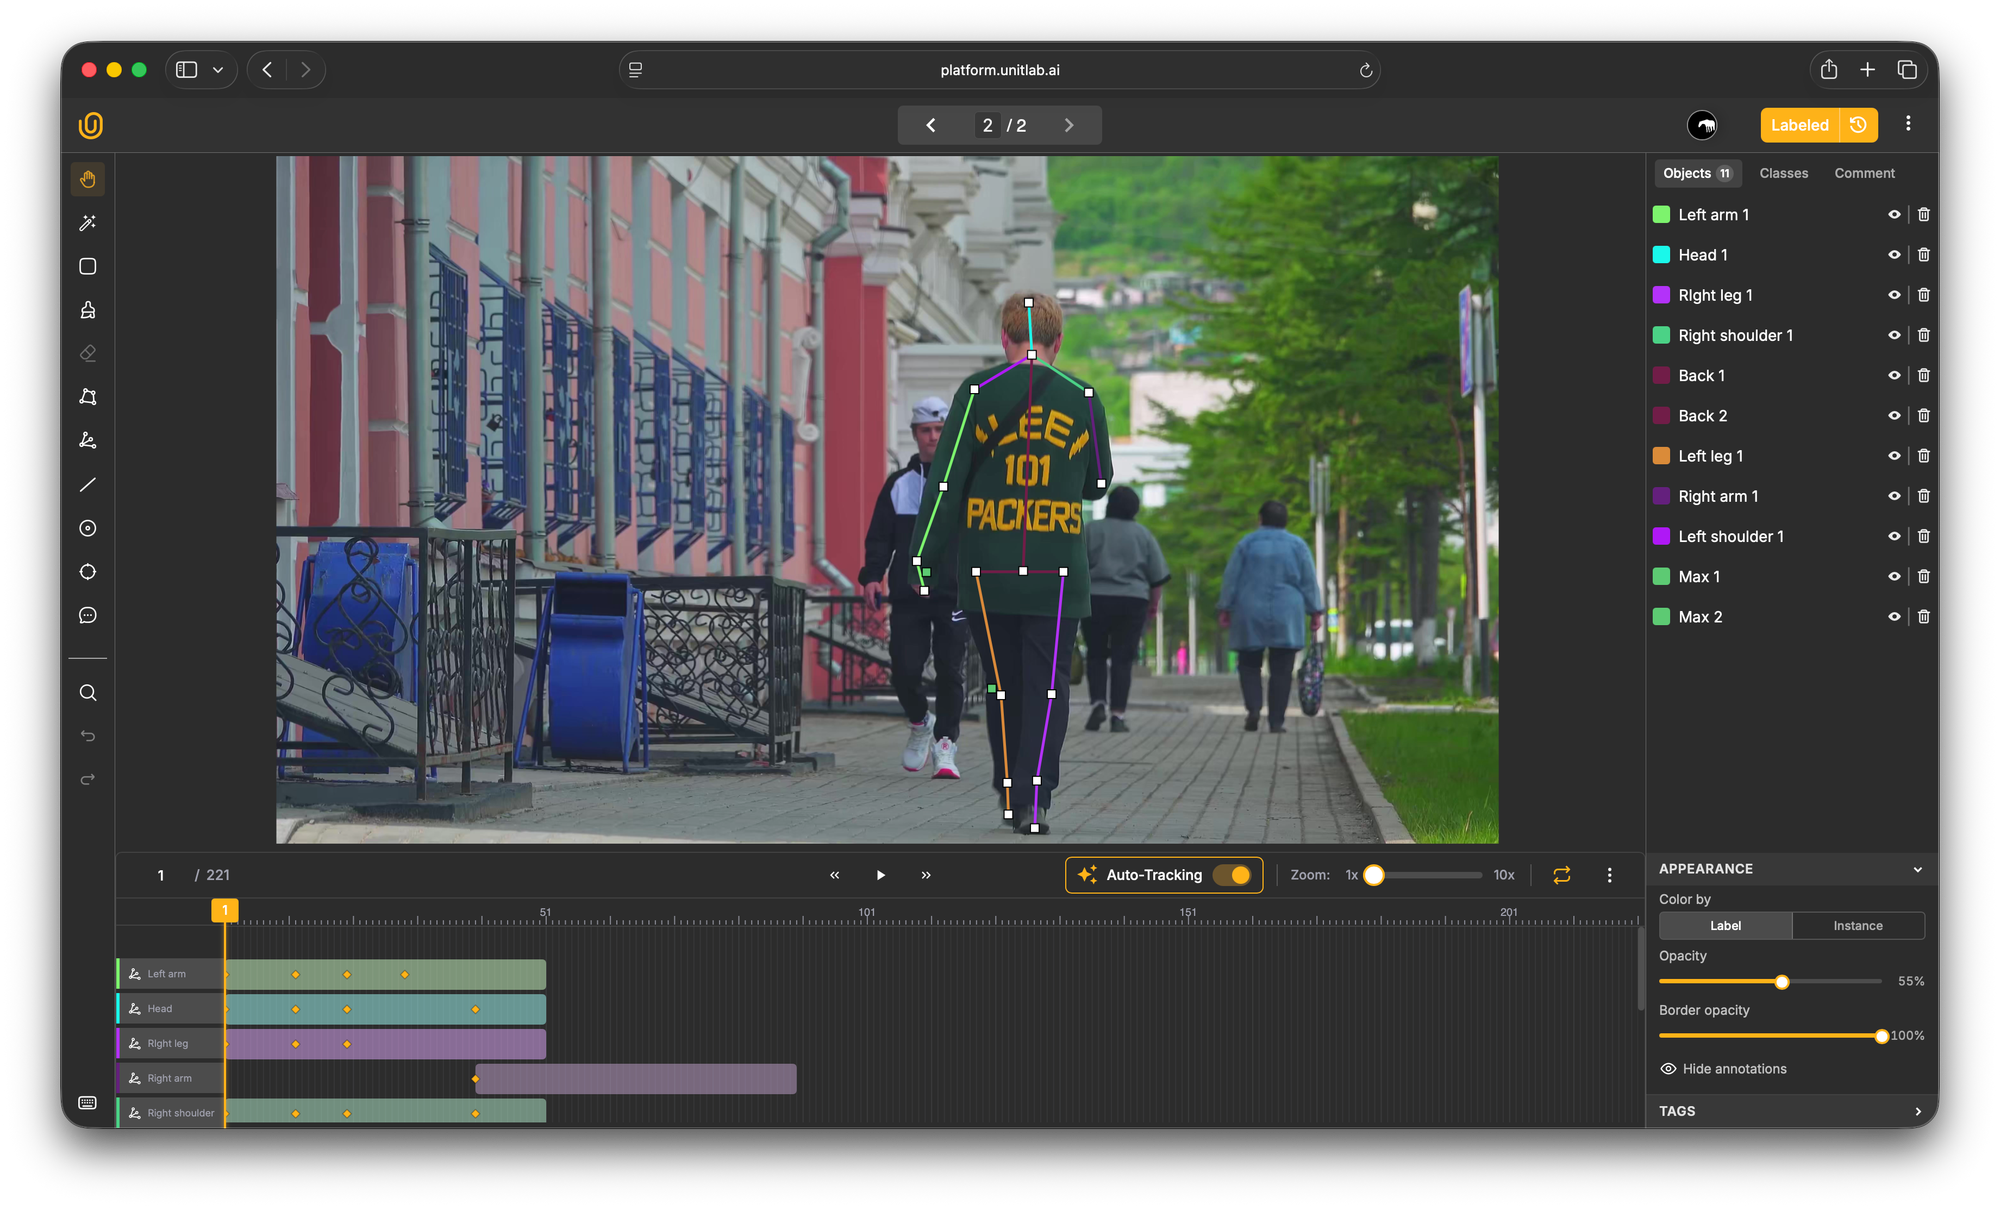The image size is (2000, 1209).
Task: Open the sidebar layout dropdown arrow
Action: click(218, 70)
